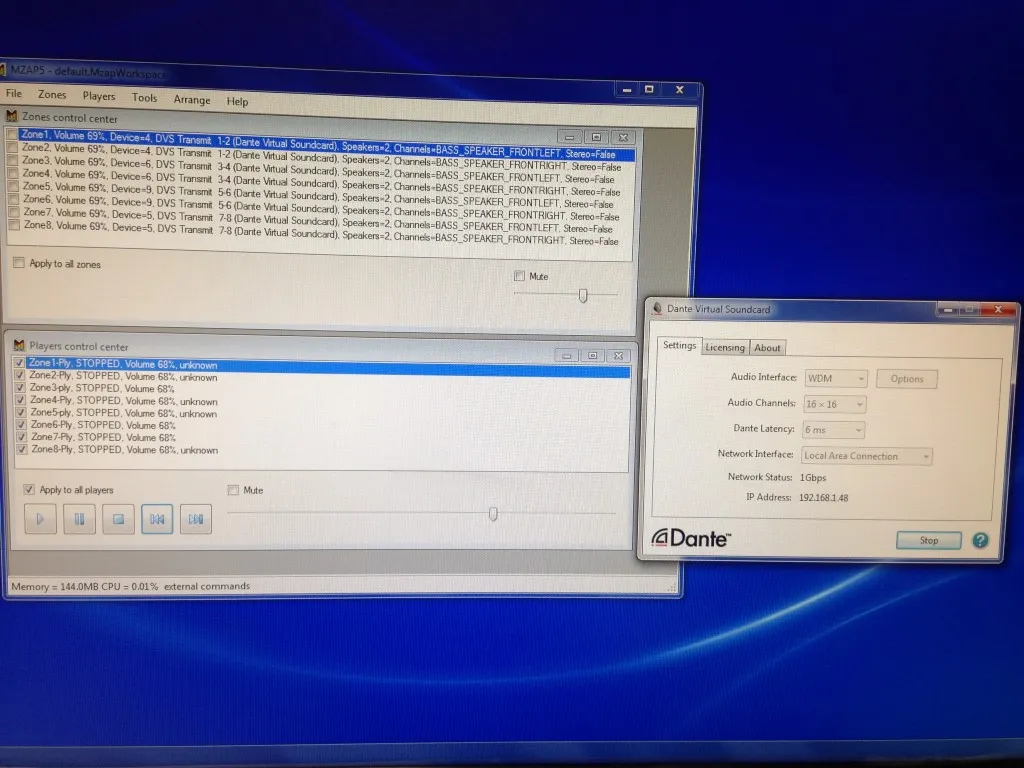Enable Apply to all zones
Image resolution: width=1024 pixels, height=768 pixels.
click(18, 263)
